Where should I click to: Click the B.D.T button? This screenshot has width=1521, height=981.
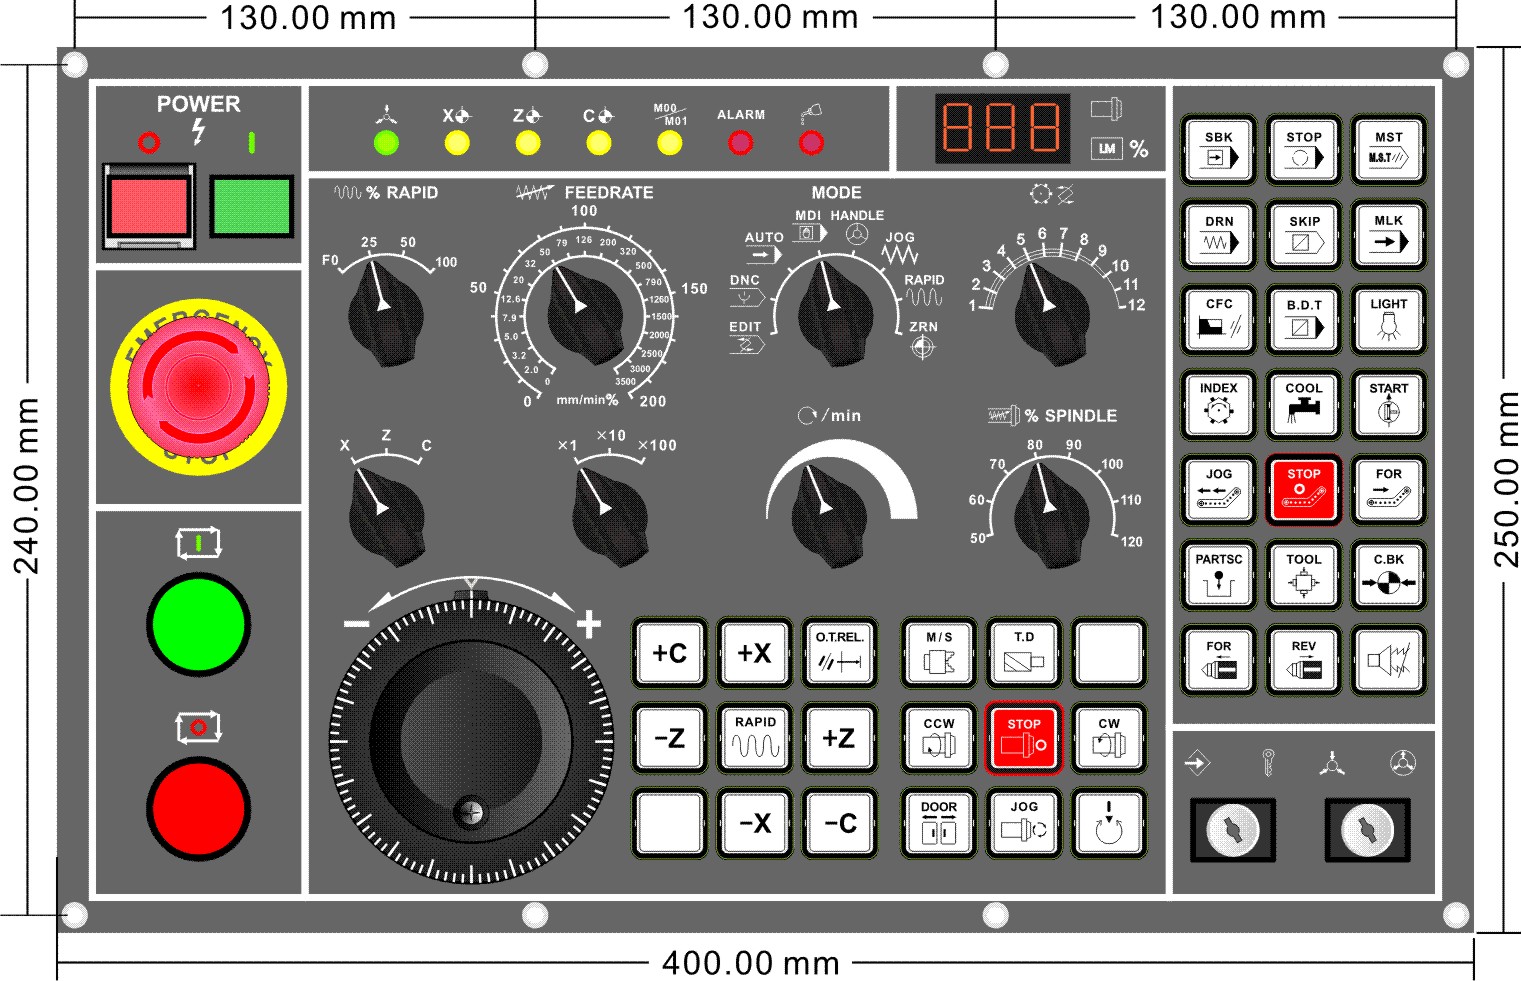[x=1303, y=319]
